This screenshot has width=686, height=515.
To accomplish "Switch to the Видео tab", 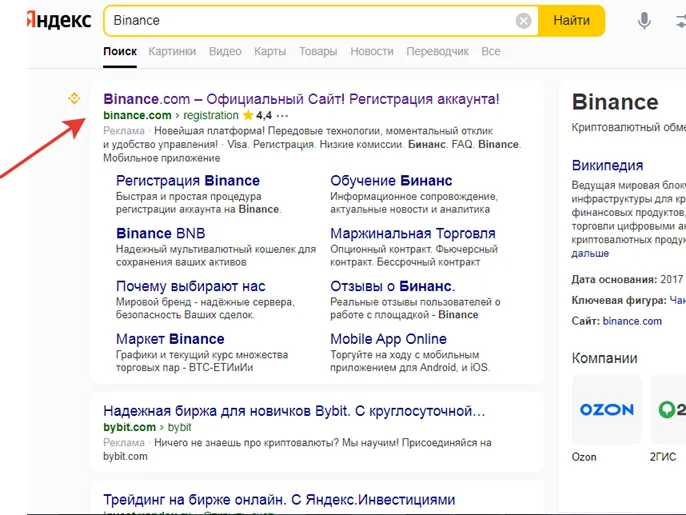I will click(x=225, y=51).
